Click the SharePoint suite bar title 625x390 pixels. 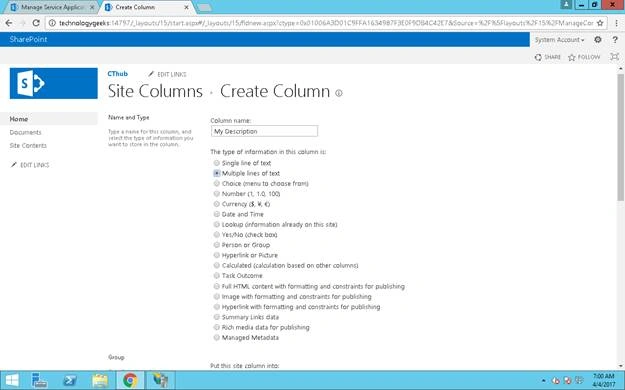pyautogui.click(x=28, y=39)
